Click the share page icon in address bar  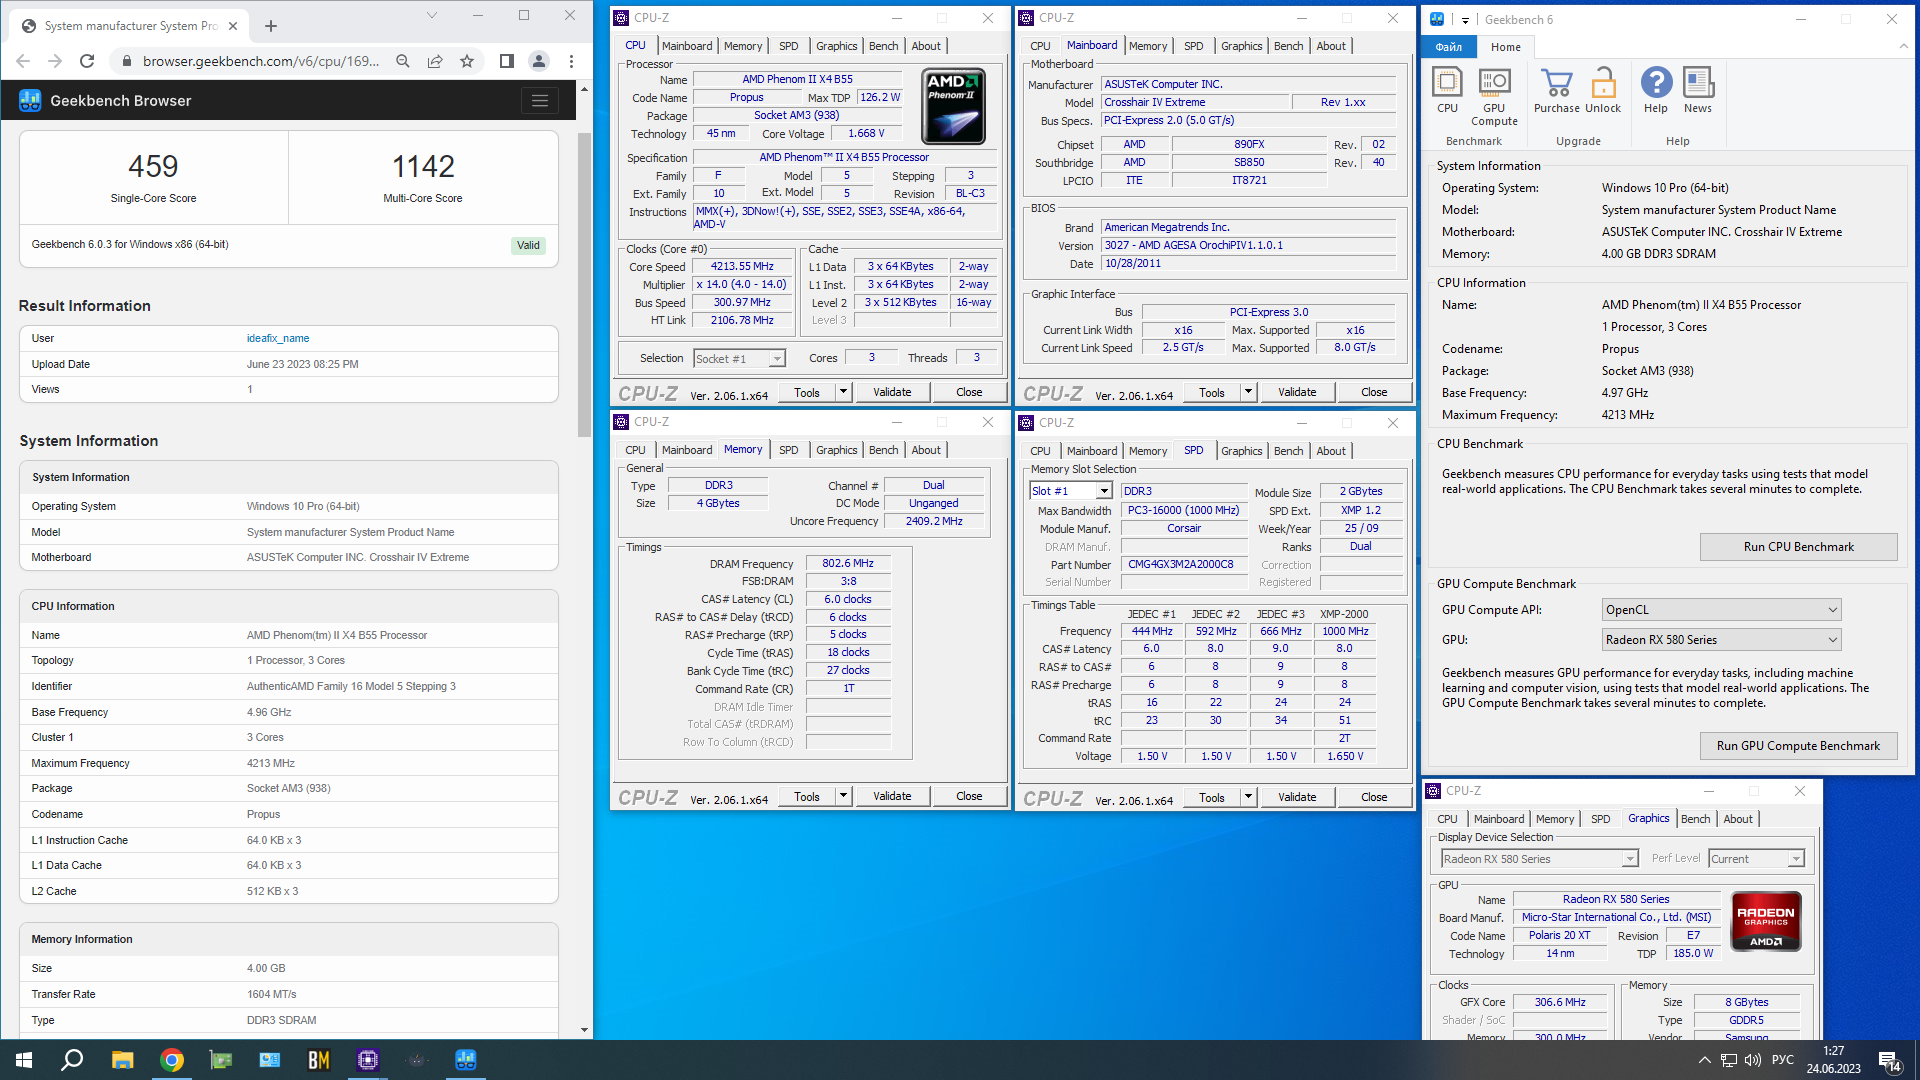pyautogui.click(x=435, y=61)
